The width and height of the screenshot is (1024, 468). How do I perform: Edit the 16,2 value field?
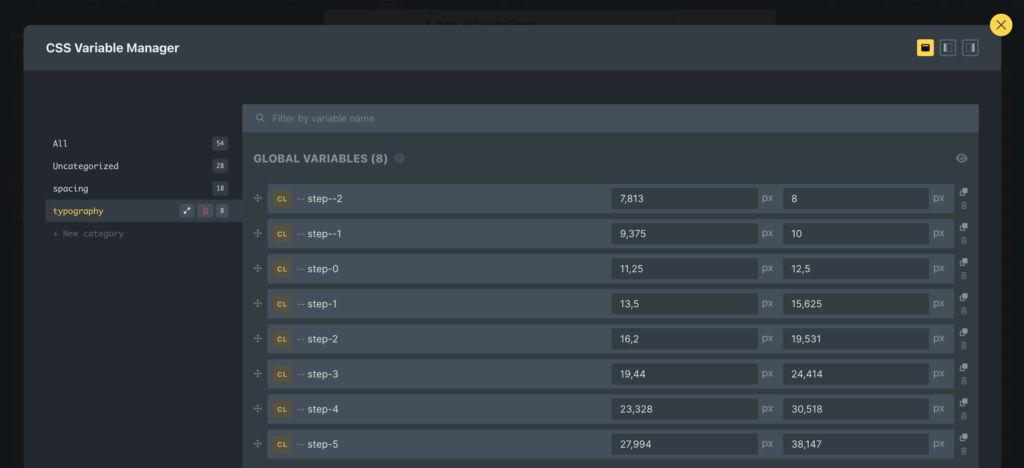tap(684, 339)
